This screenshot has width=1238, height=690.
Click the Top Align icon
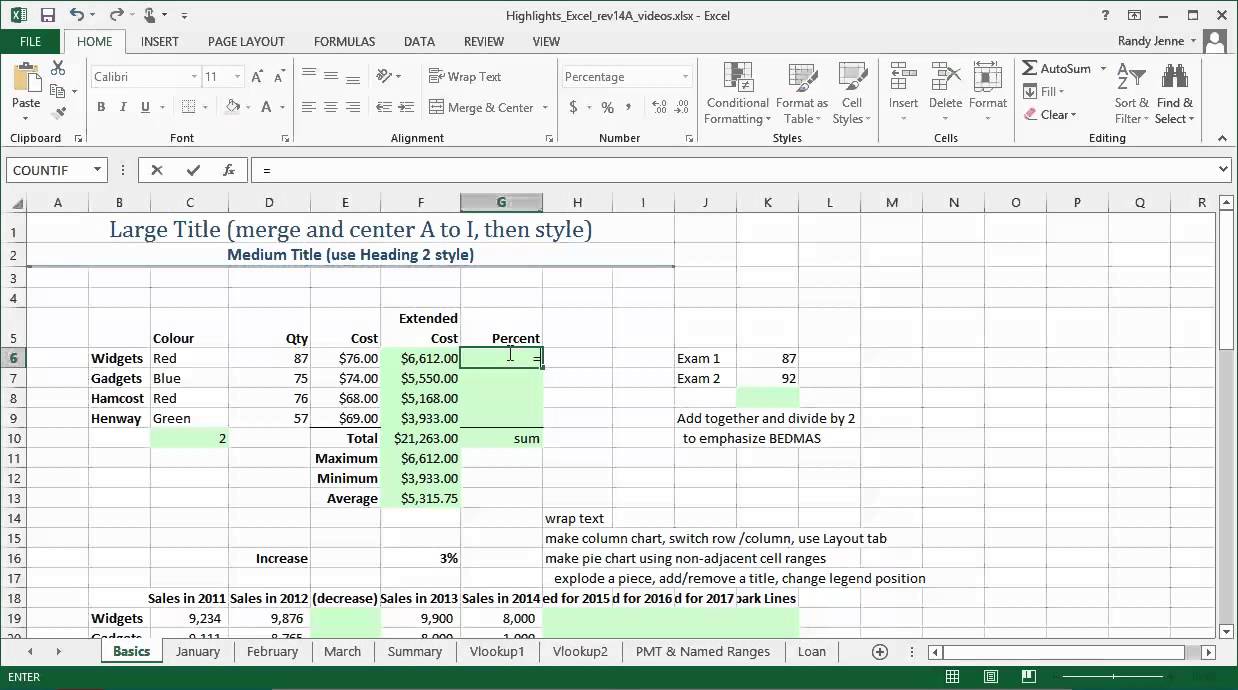[309, 76]
